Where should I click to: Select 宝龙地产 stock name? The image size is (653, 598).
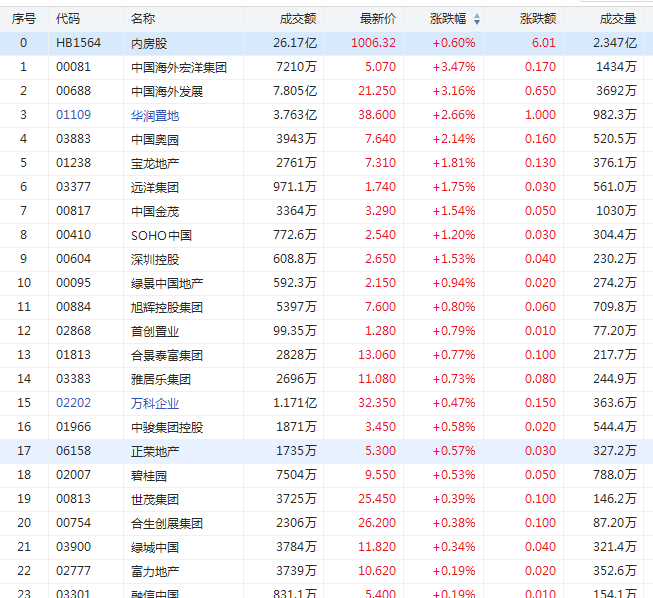click(155, 163)
